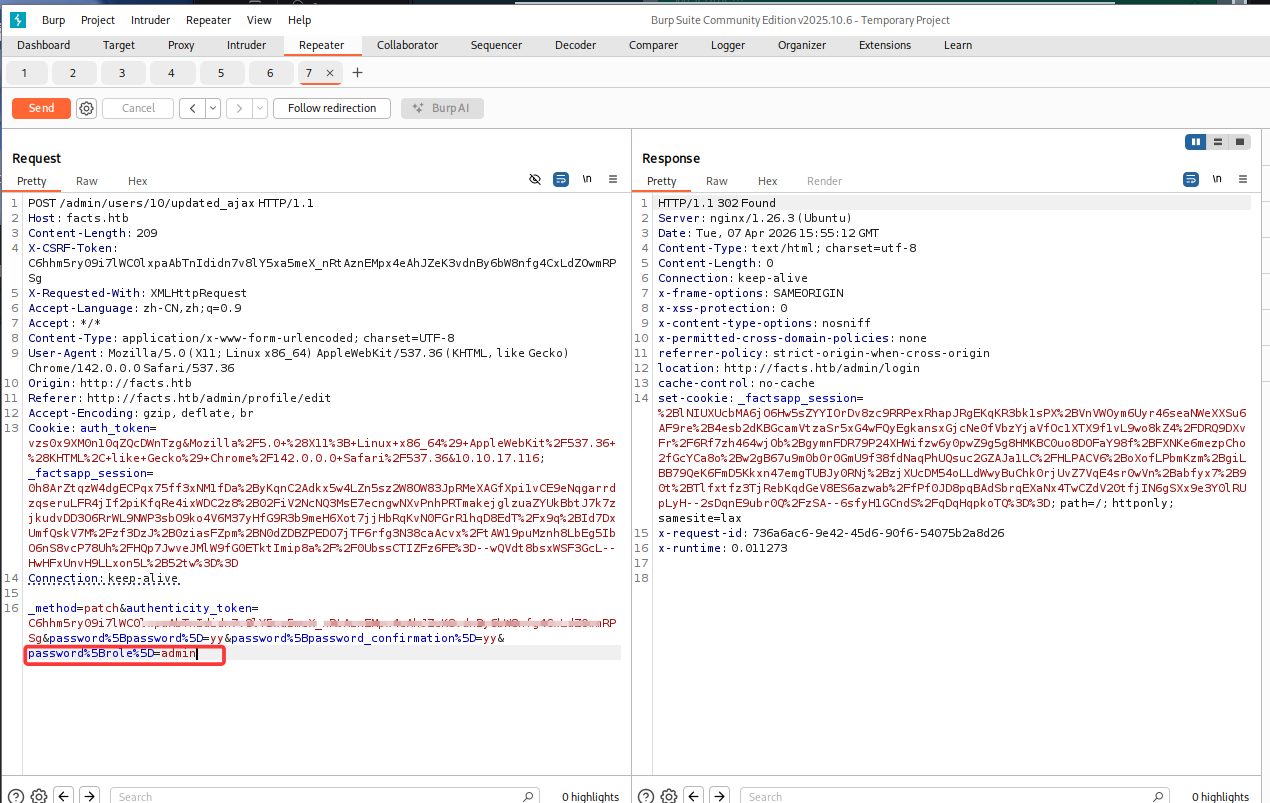Click response search help question icon
1270x803 pixels.
click(x=646, y=796)
